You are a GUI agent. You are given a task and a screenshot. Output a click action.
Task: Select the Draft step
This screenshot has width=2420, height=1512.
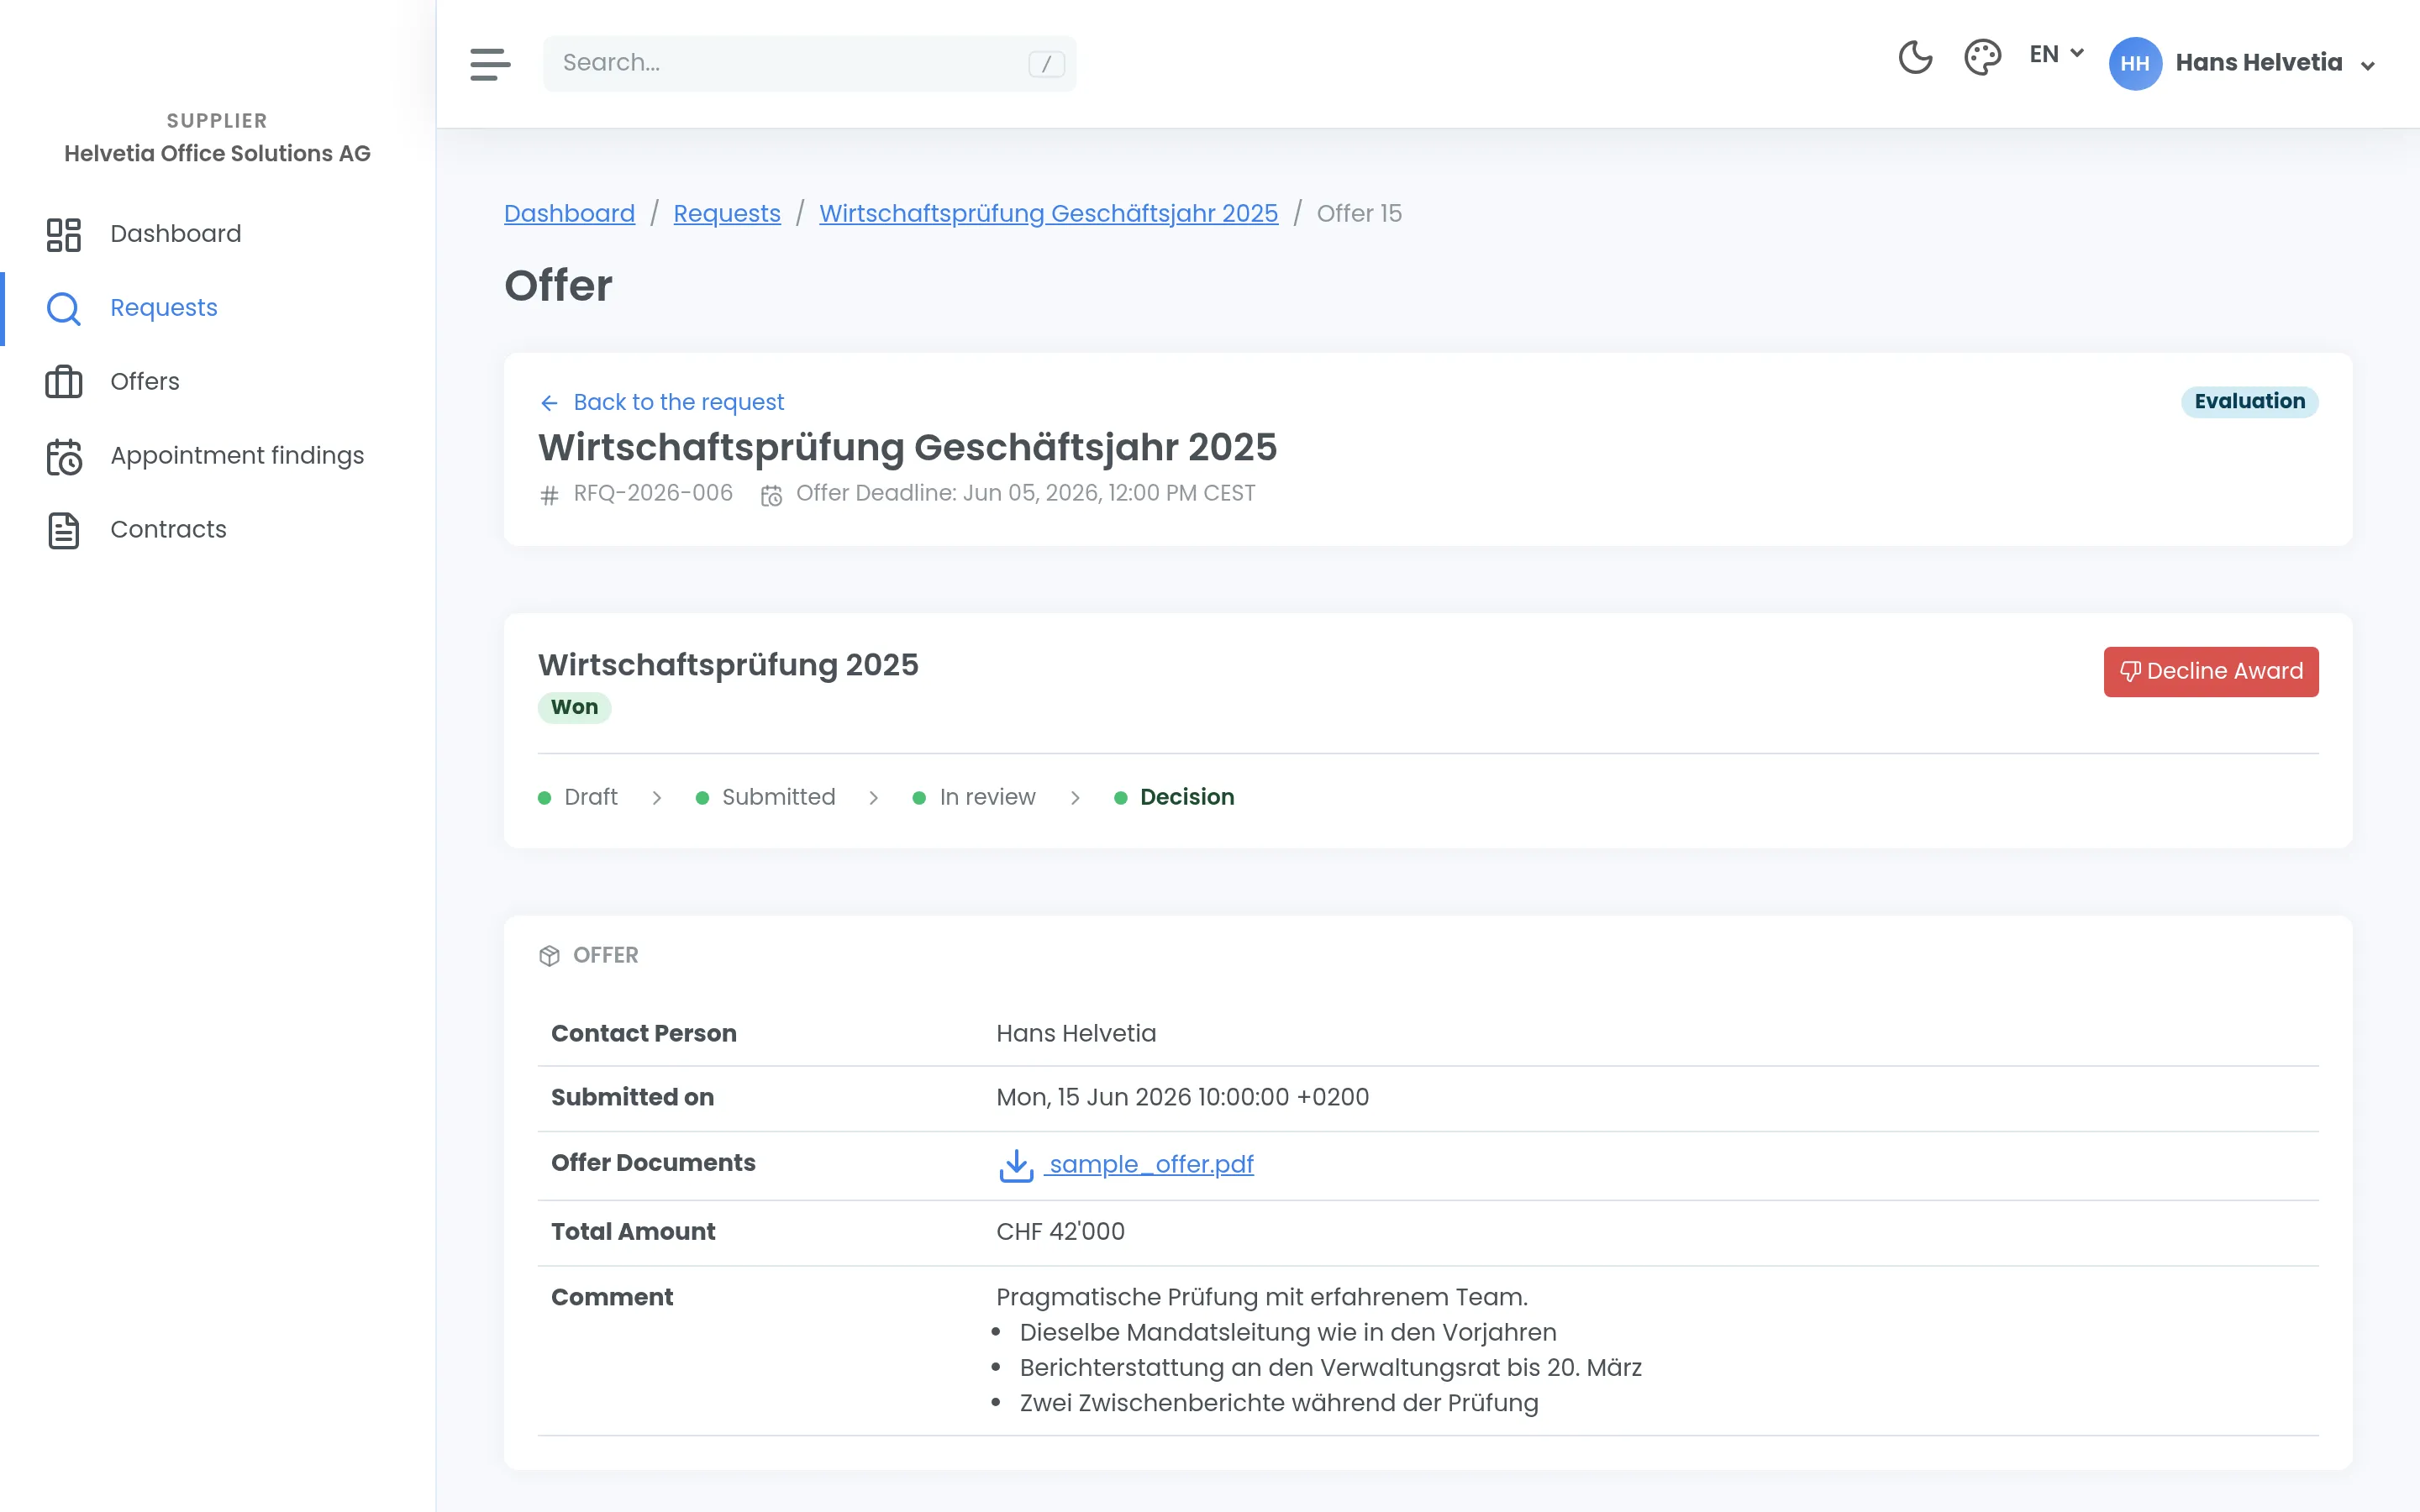pos(578,797)
